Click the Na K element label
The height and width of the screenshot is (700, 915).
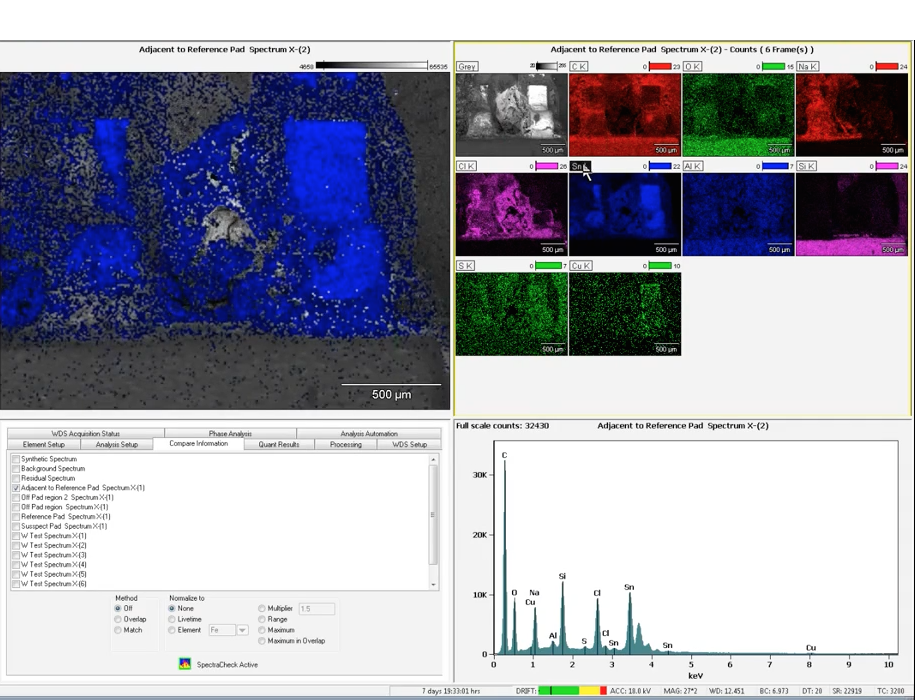point(807,66)
